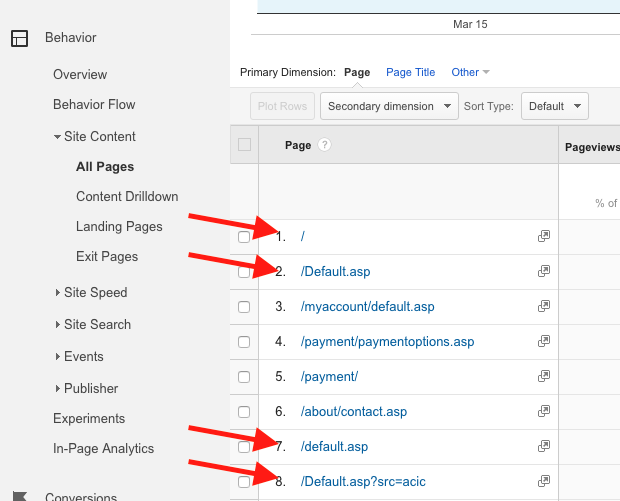Tick the select-all checkbox in table header

coord(244,145)
